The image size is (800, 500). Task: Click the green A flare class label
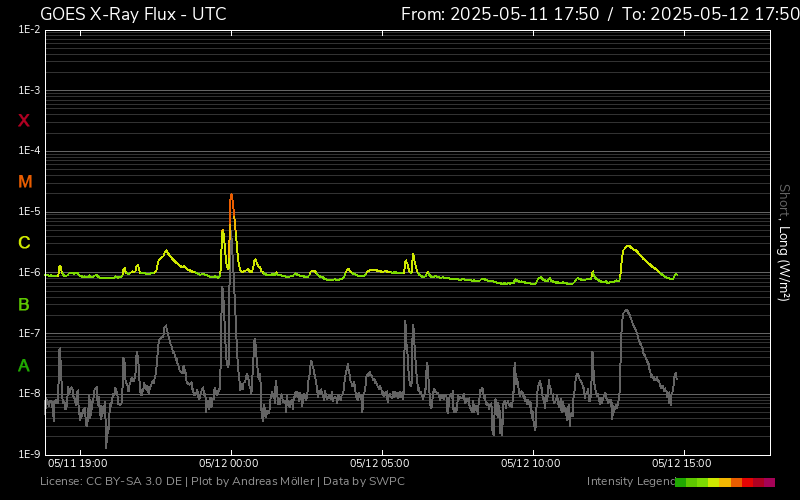pos(24,365)
